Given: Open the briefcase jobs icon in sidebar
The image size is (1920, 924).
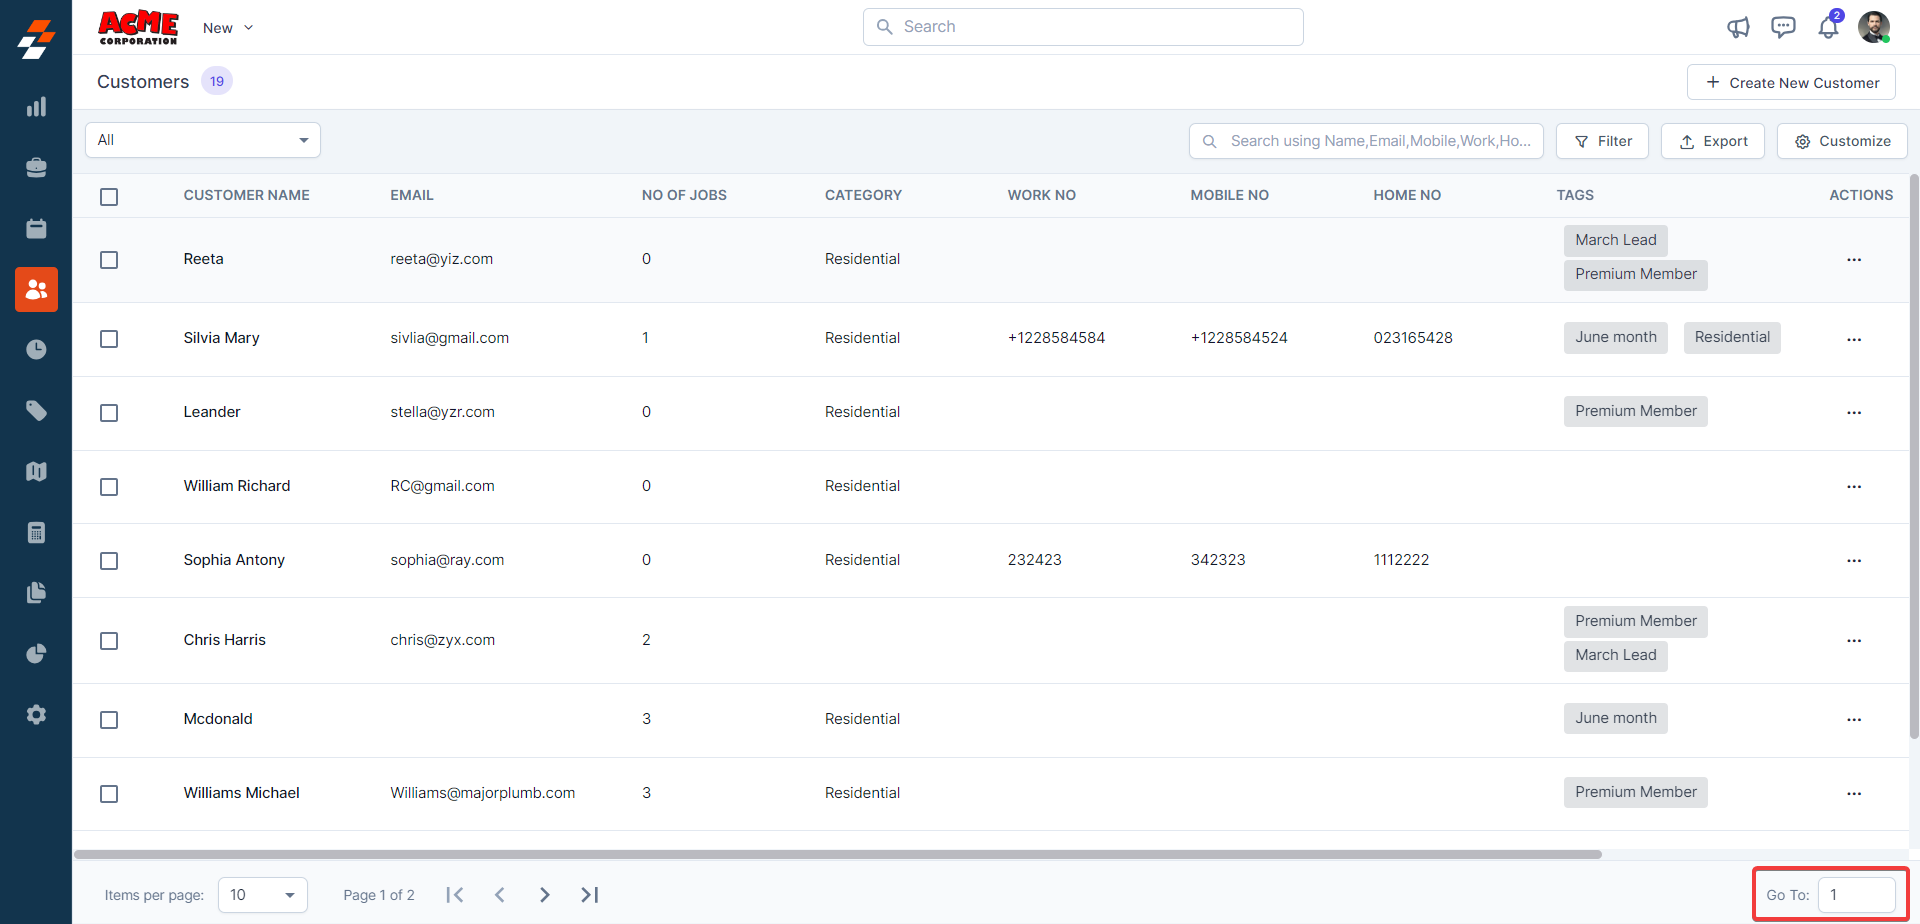Looking at the screenshot, I should [36, 168].
